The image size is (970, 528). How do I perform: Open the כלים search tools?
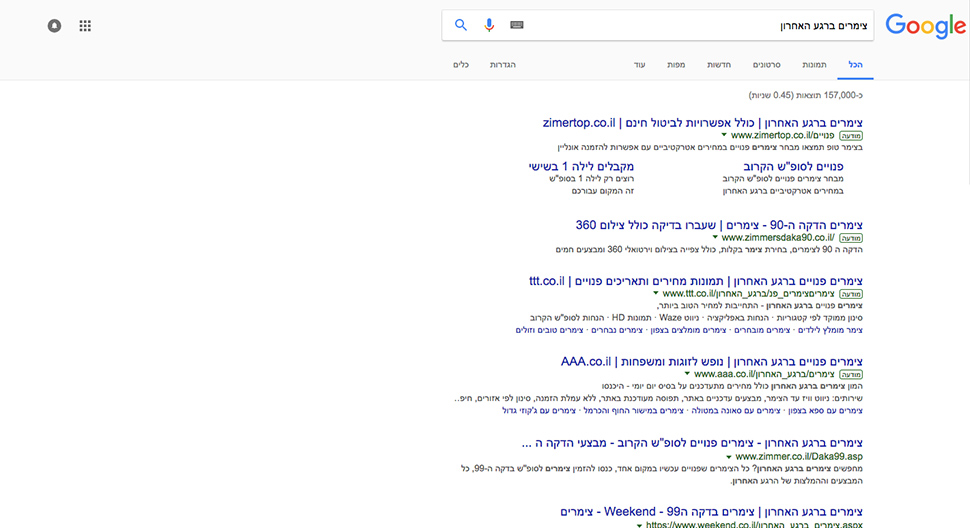point(461,65)
